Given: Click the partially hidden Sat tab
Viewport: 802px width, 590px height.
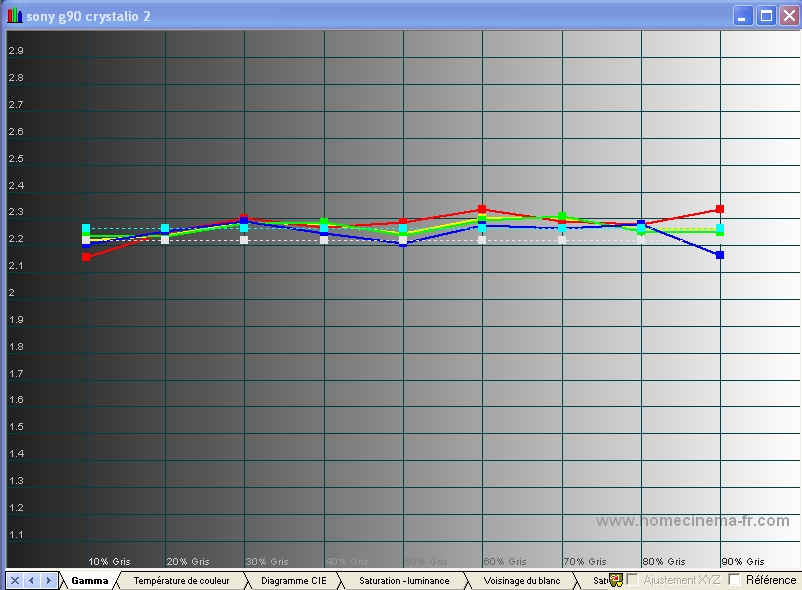Looking at the screenshot, I should coord(599,581).
